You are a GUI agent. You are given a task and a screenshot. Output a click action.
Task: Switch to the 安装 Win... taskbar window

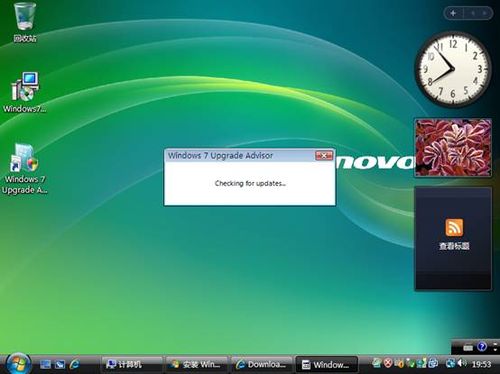tap(196, 364)
